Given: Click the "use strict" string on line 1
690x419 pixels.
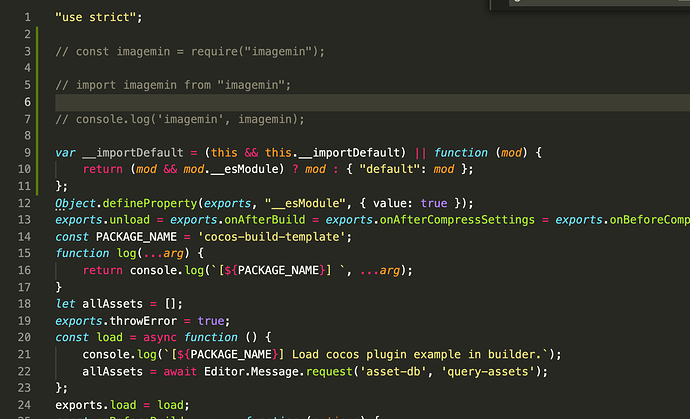Looking at the screenshot, I should [x=95, y=17].
